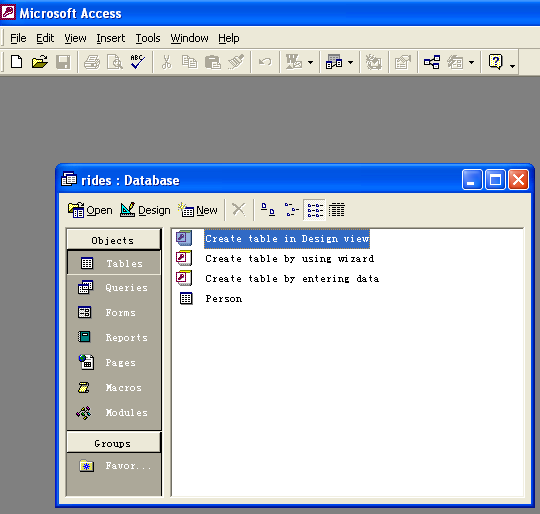Expand the New Object dropdown arrow

click(471, 63)
